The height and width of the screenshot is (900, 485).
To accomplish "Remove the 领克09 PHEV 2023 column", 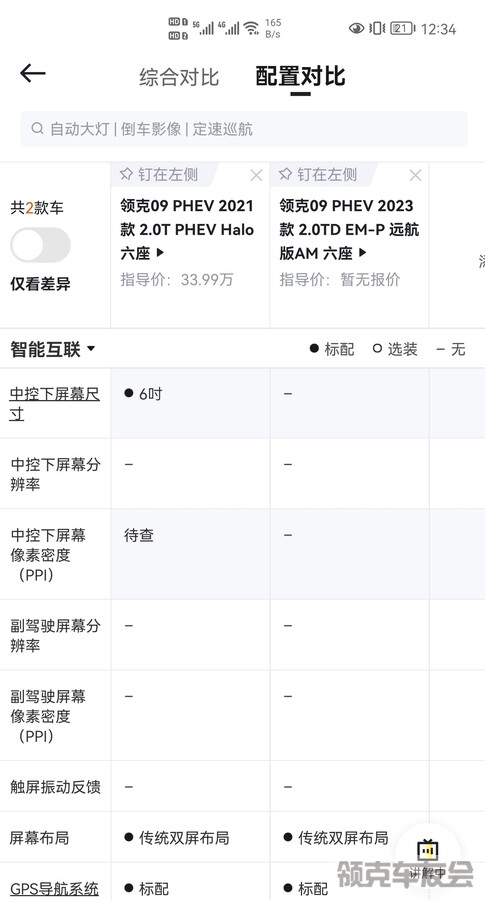I will 415,175.
